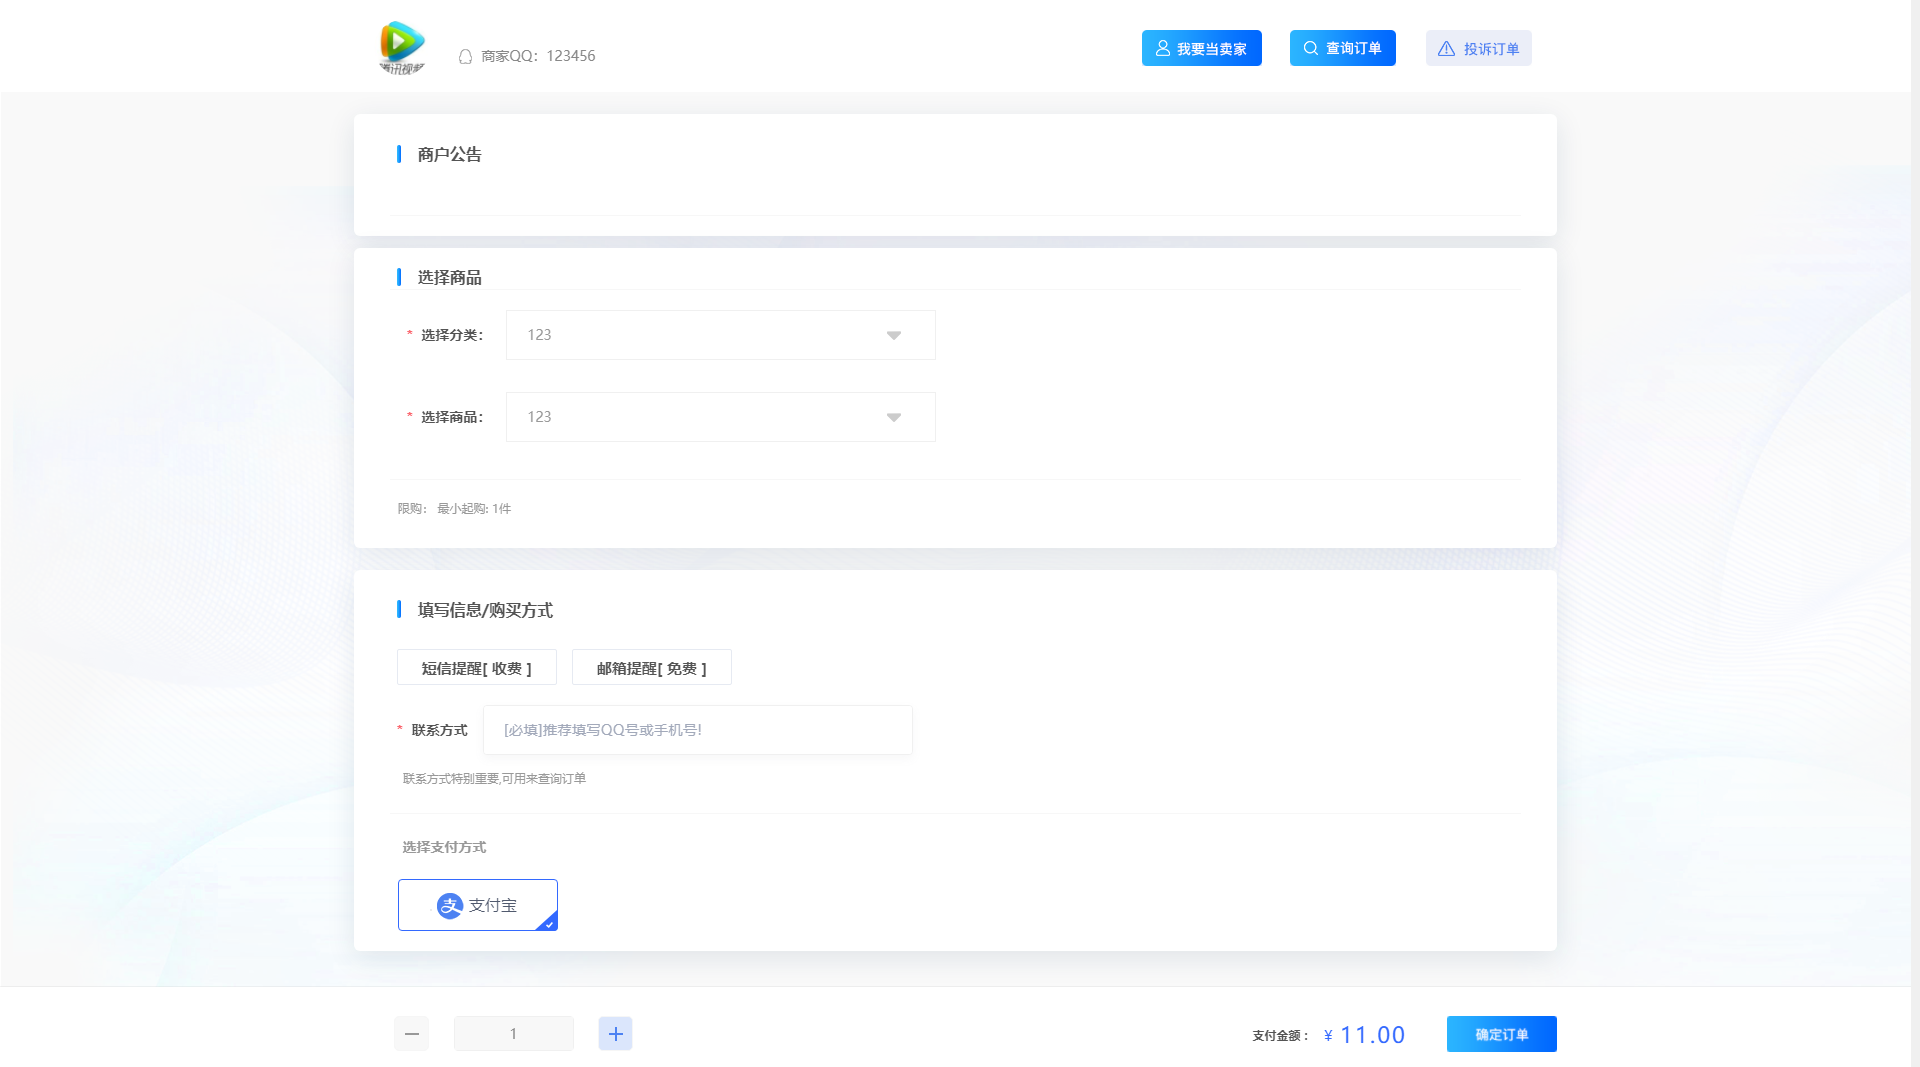
Task: Confirm the order with 确定订单
Action: point(1502,1034)
